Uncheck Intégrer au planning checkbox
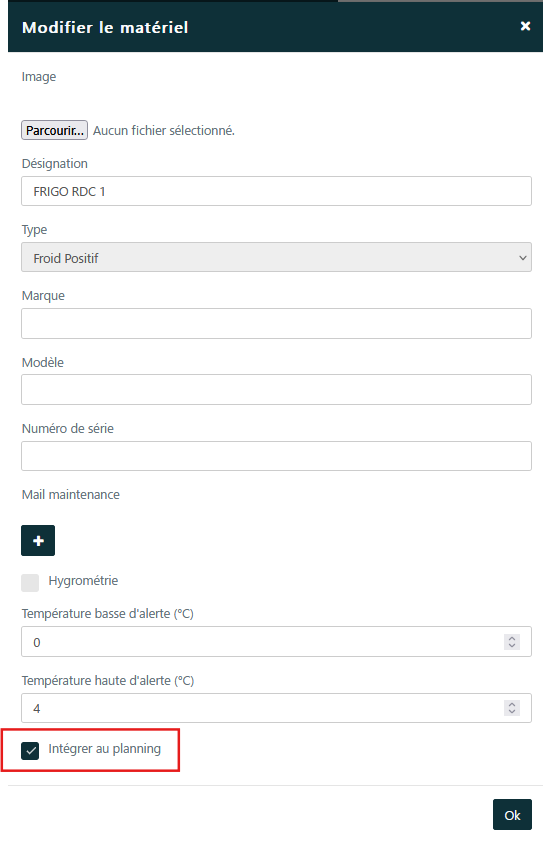 pos(30,751)
